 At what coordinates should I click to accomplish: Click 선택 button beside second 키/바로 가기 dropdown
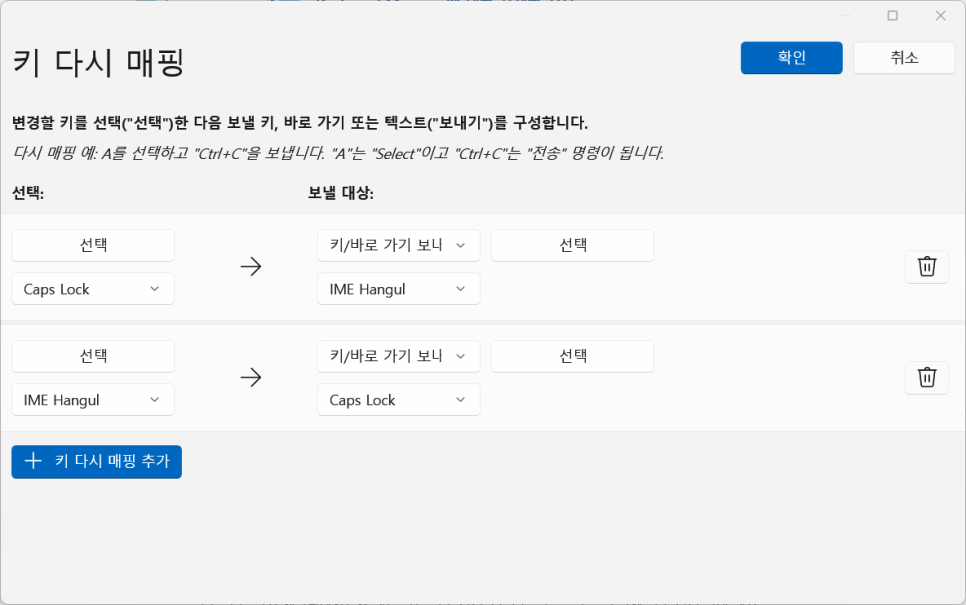click(572, 356)
